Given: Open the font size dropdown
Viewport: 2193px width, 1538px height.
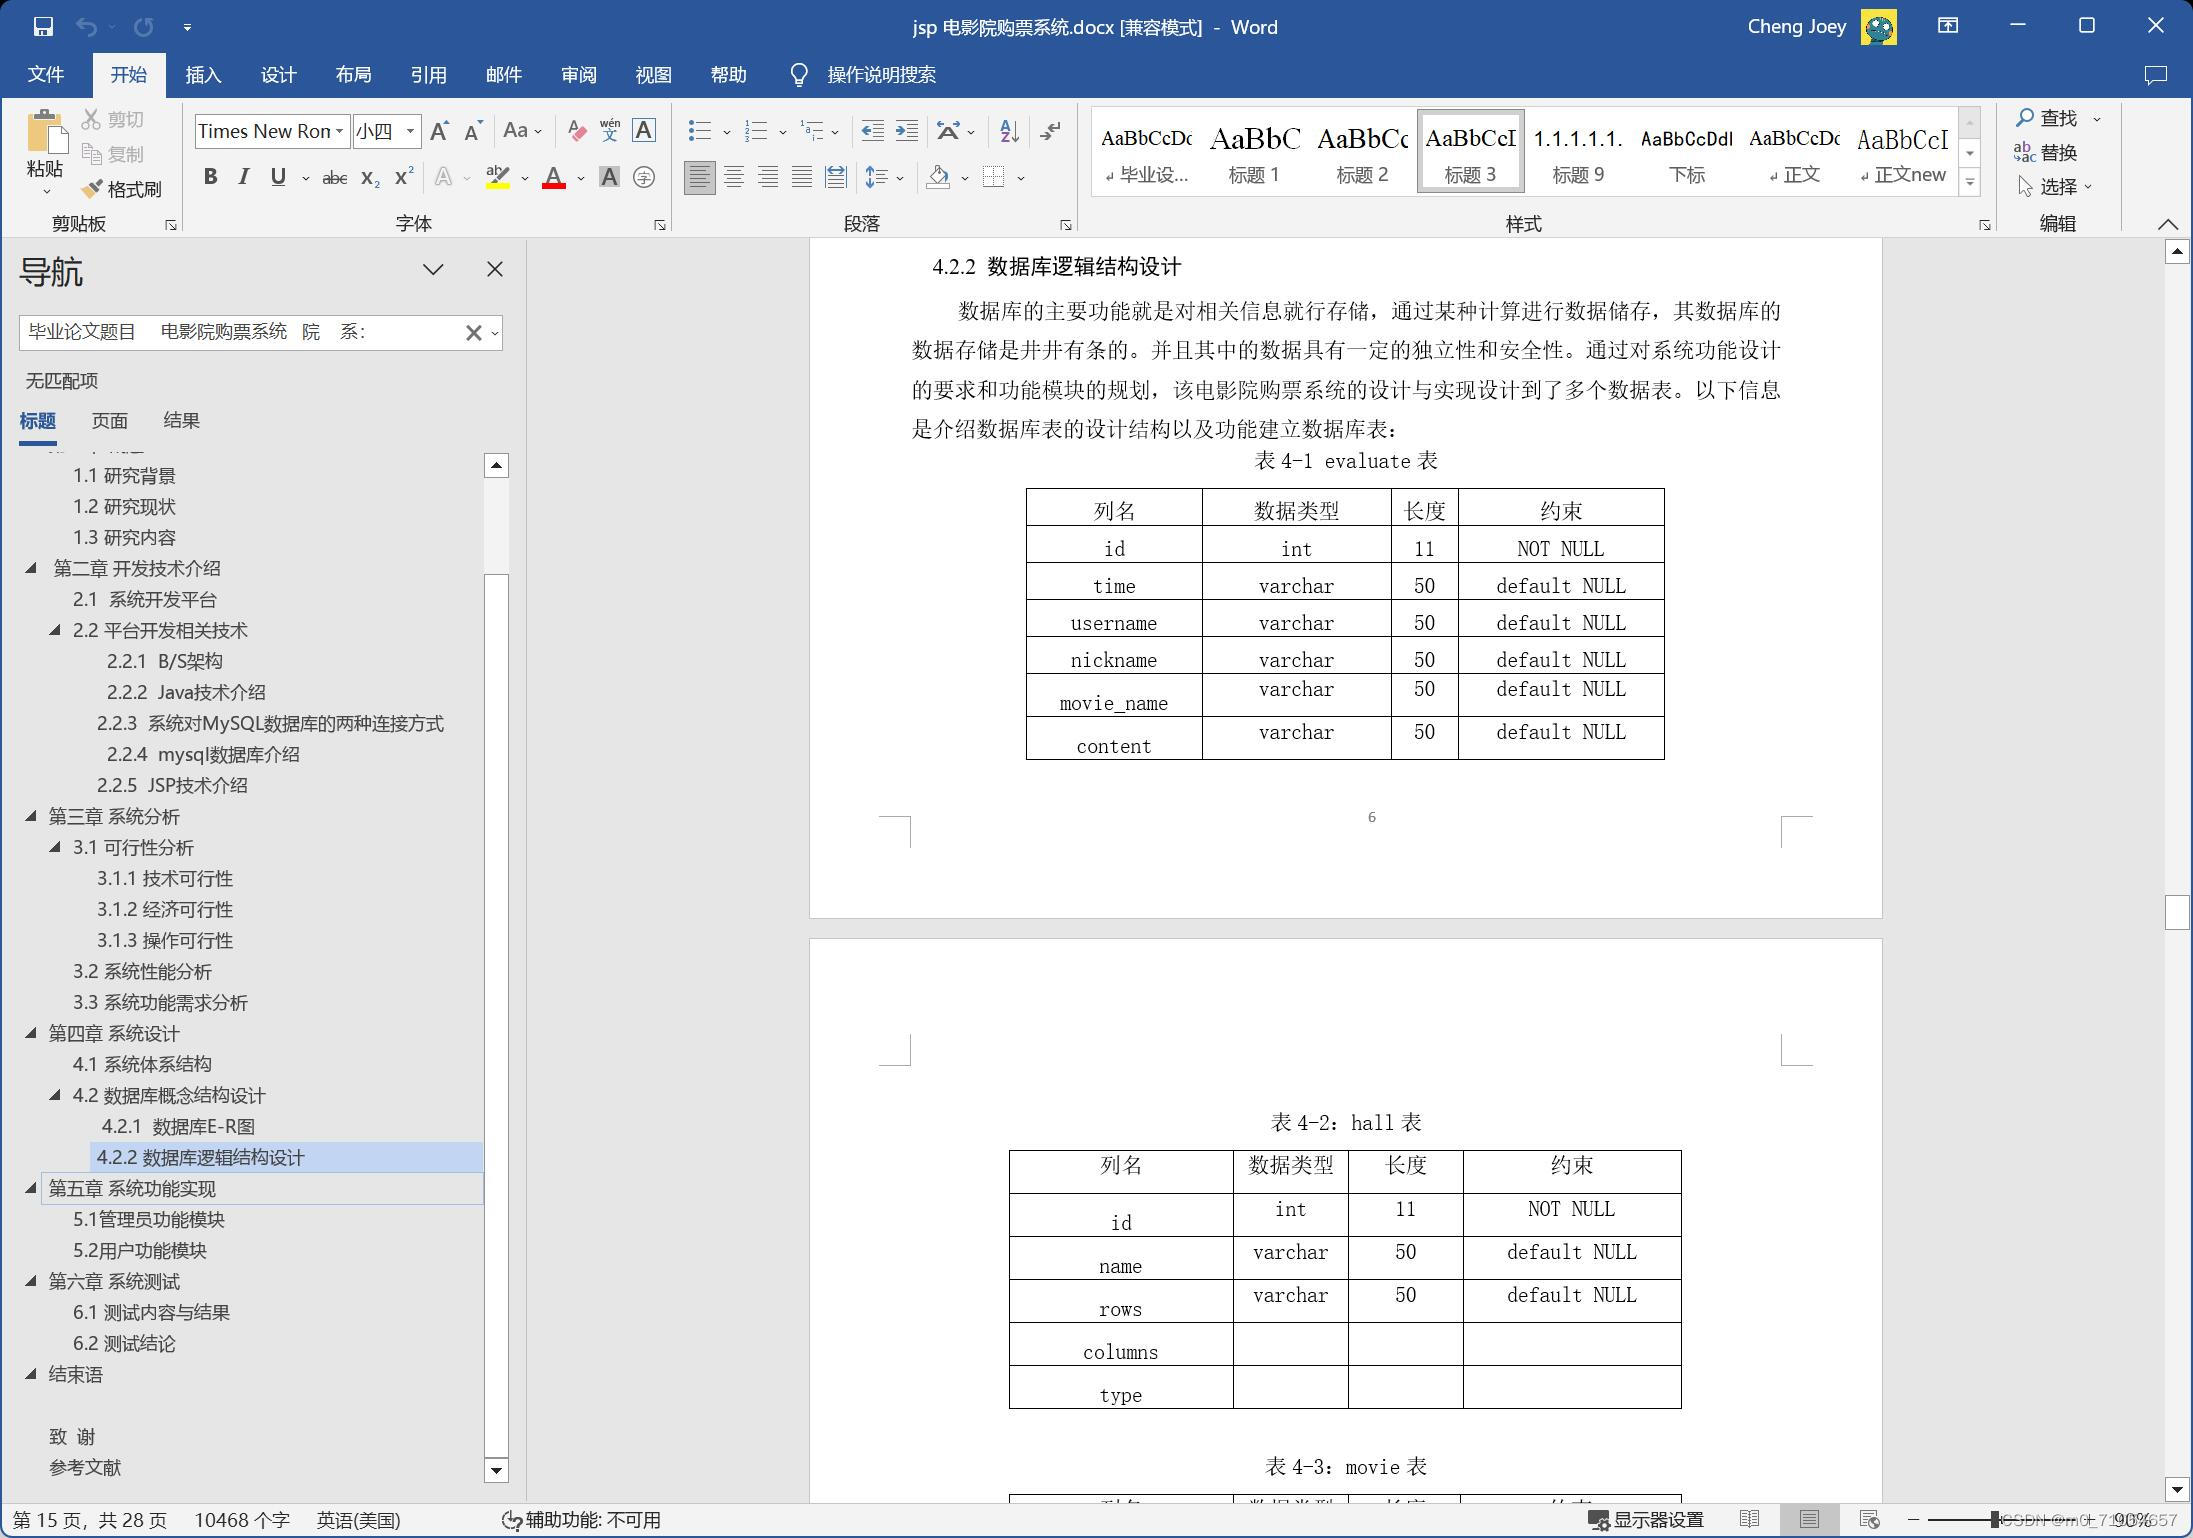Looking at the screenshot, I should pos(410,131).
